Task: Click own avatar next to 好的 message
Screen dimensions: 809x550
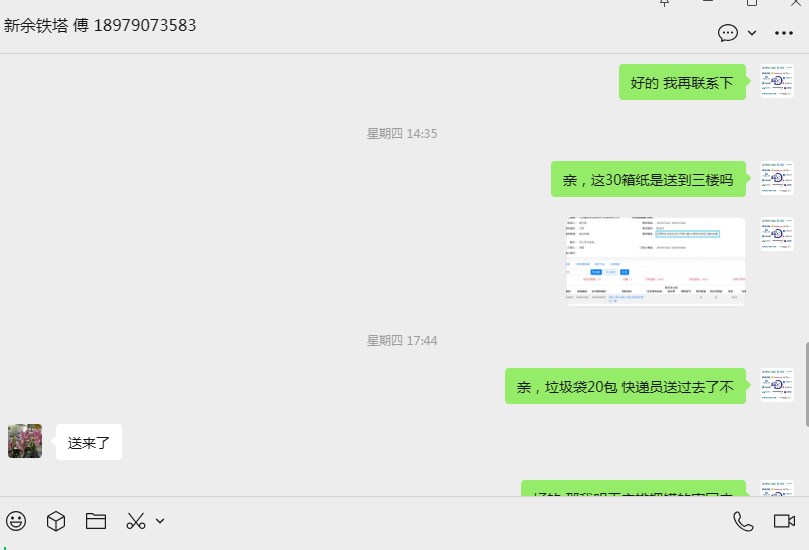Action: point(776,81)
